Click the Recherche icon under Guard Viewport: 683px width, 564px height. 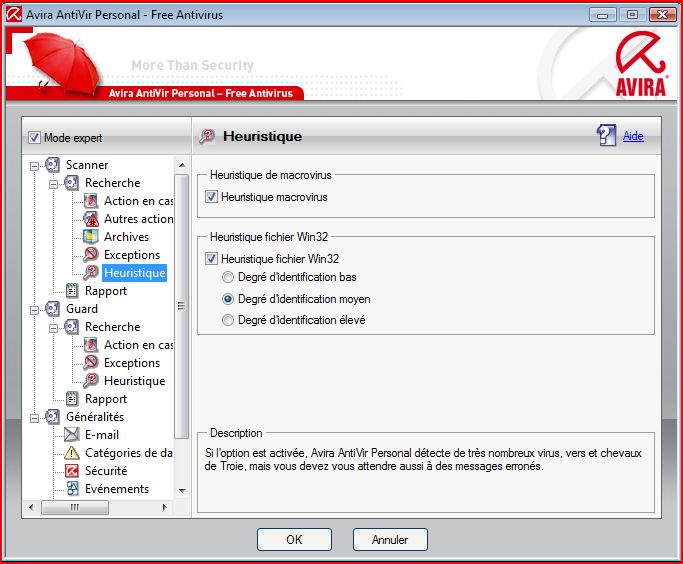[x=71, y=327]
